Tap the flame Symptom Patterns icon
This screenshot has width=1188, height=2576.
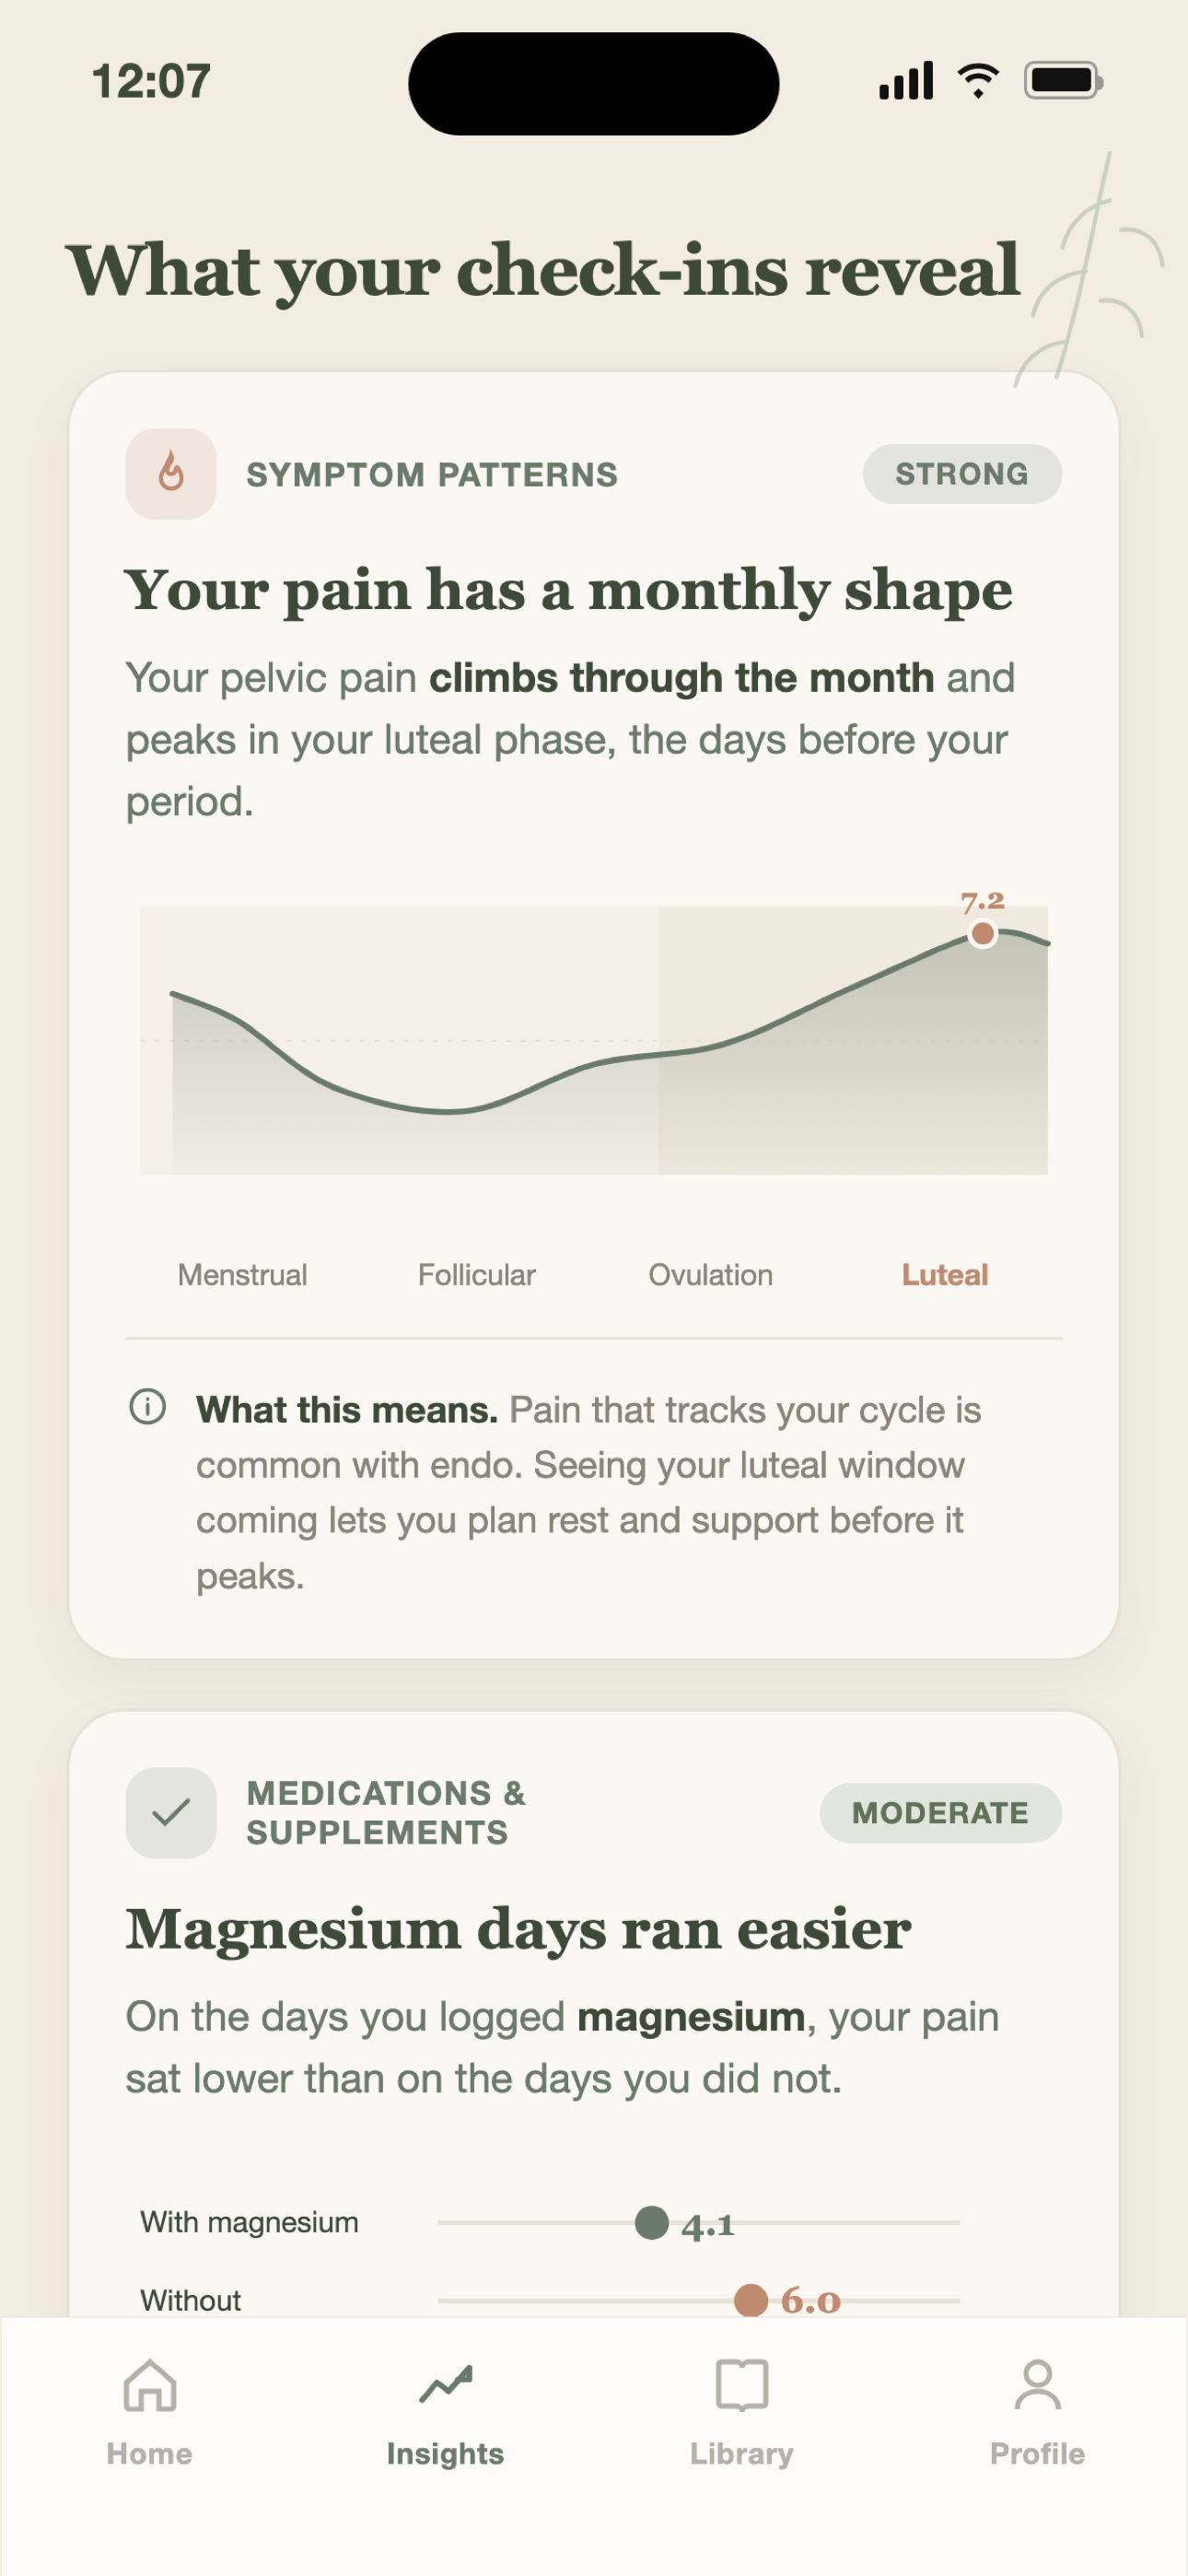171,474
